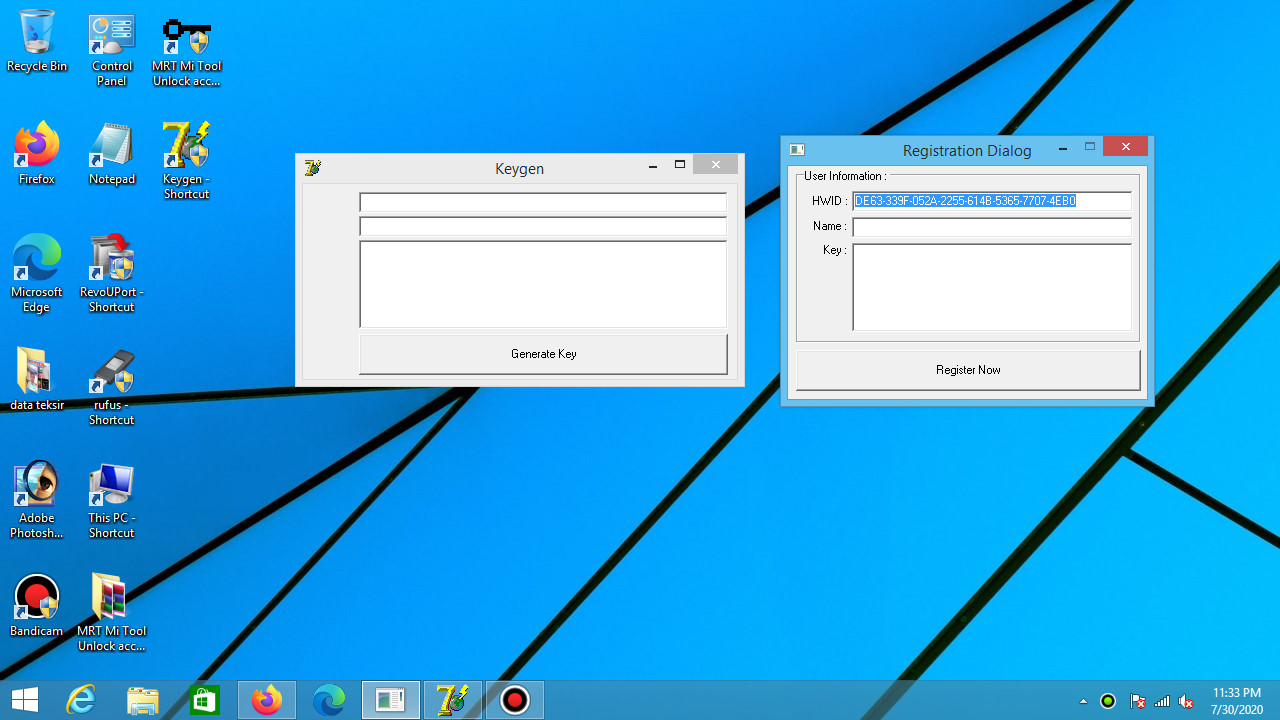This screenshot has height=720, width=1280.
Task: Select the MRT Mi Tool black key shortcut
Action: point(186,50)
